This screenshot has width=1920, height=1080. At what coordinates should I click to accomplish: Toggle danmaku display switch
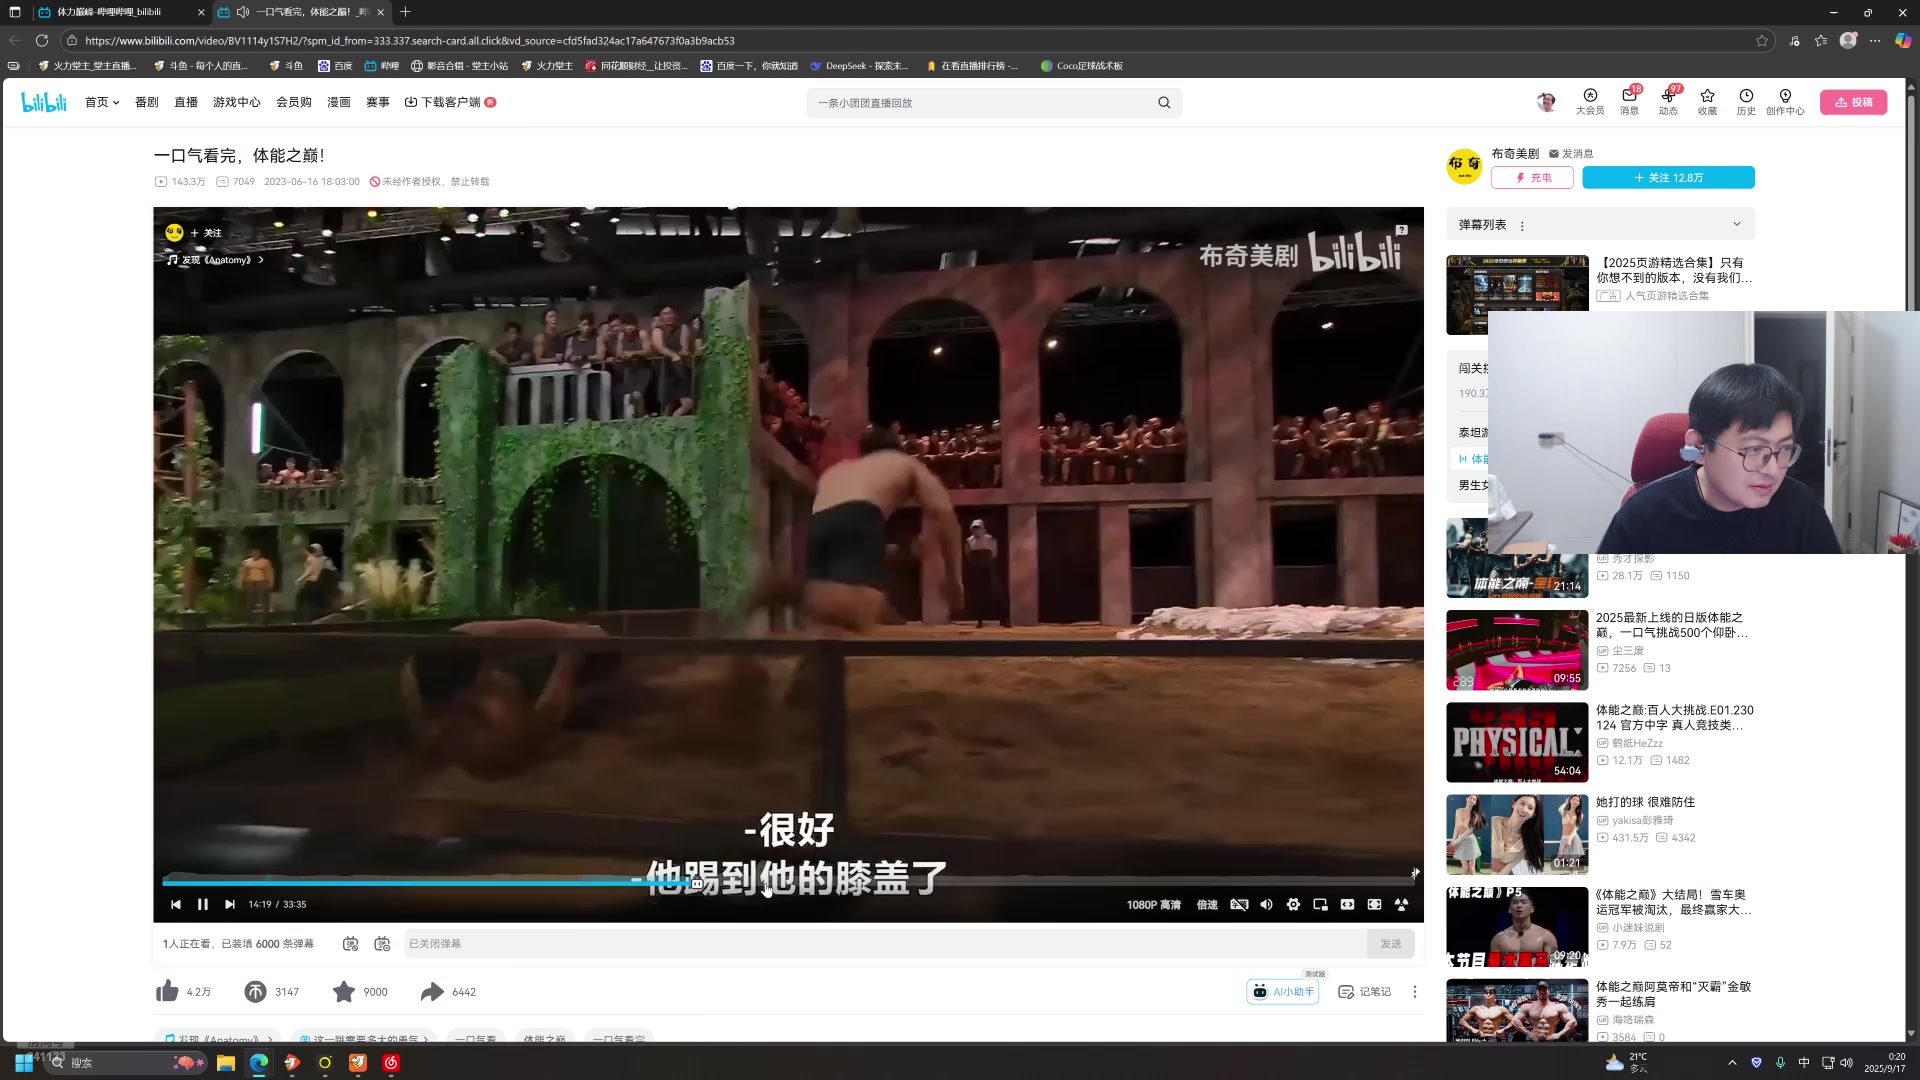(x=350, y=943)
